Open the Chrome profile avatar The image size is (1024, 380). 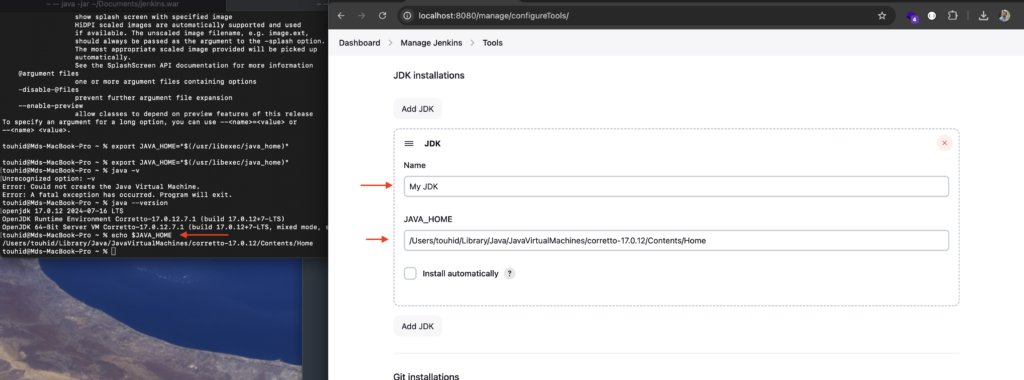[x=1004, y=16]
